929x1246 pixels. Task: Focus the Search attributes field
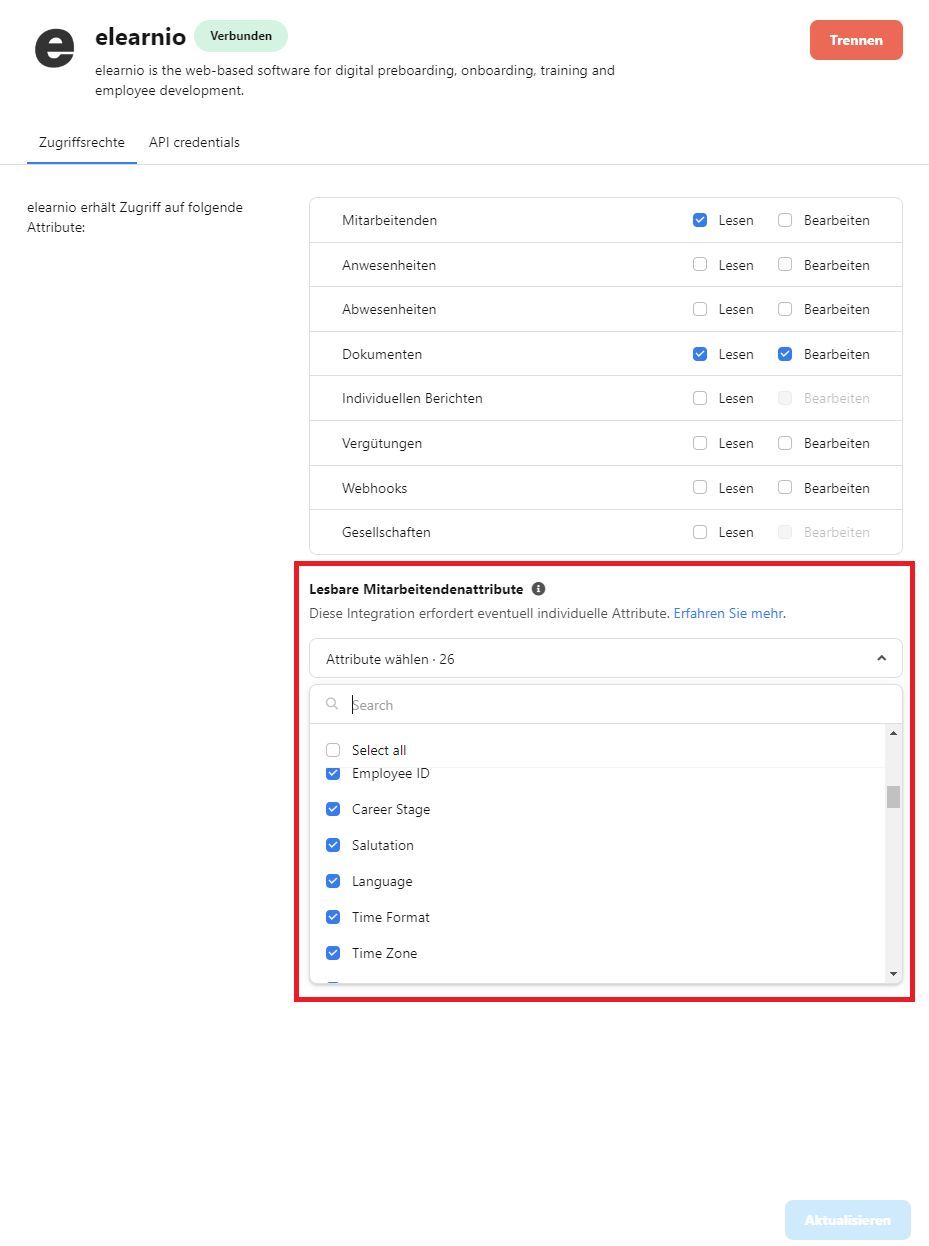point(605,705)
